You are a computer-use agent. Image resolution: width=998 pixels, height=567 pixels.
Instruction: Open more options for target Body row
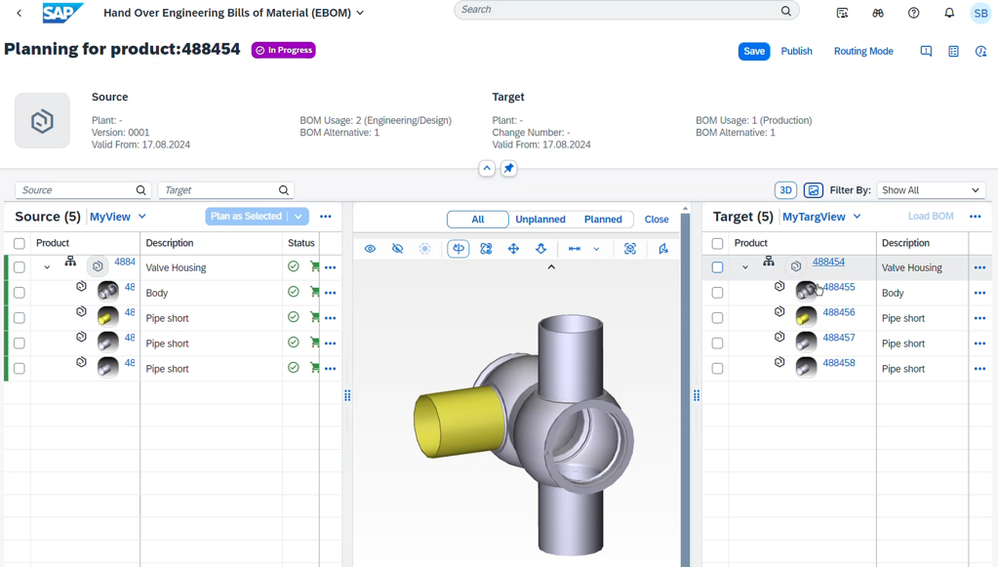click(x=980, y=293)
